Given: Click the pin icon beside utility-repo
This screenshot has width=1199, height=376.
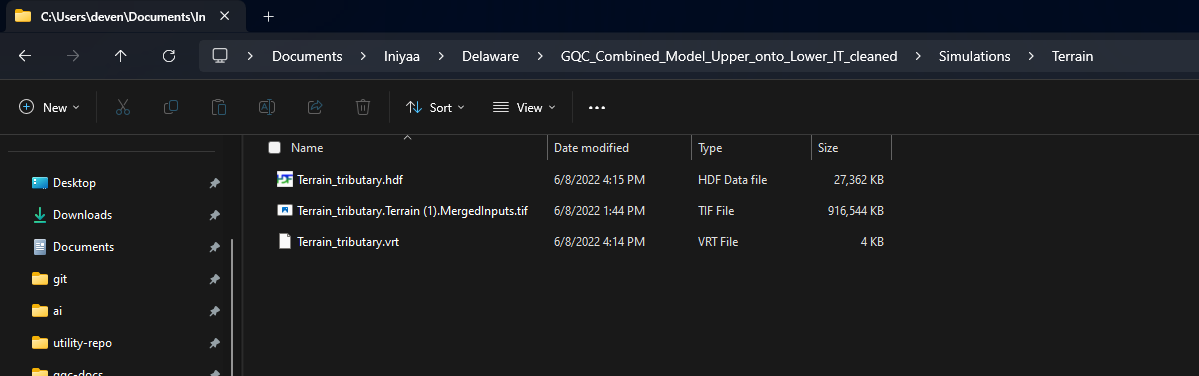Looking at the screenshot, I should point(214,343).
